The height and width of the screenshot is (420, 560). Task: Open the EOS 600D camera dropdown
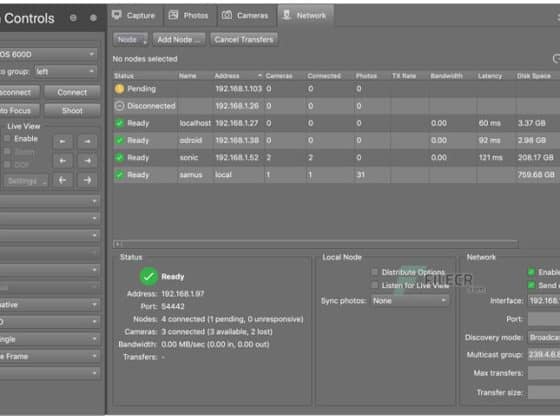[48, 54]
